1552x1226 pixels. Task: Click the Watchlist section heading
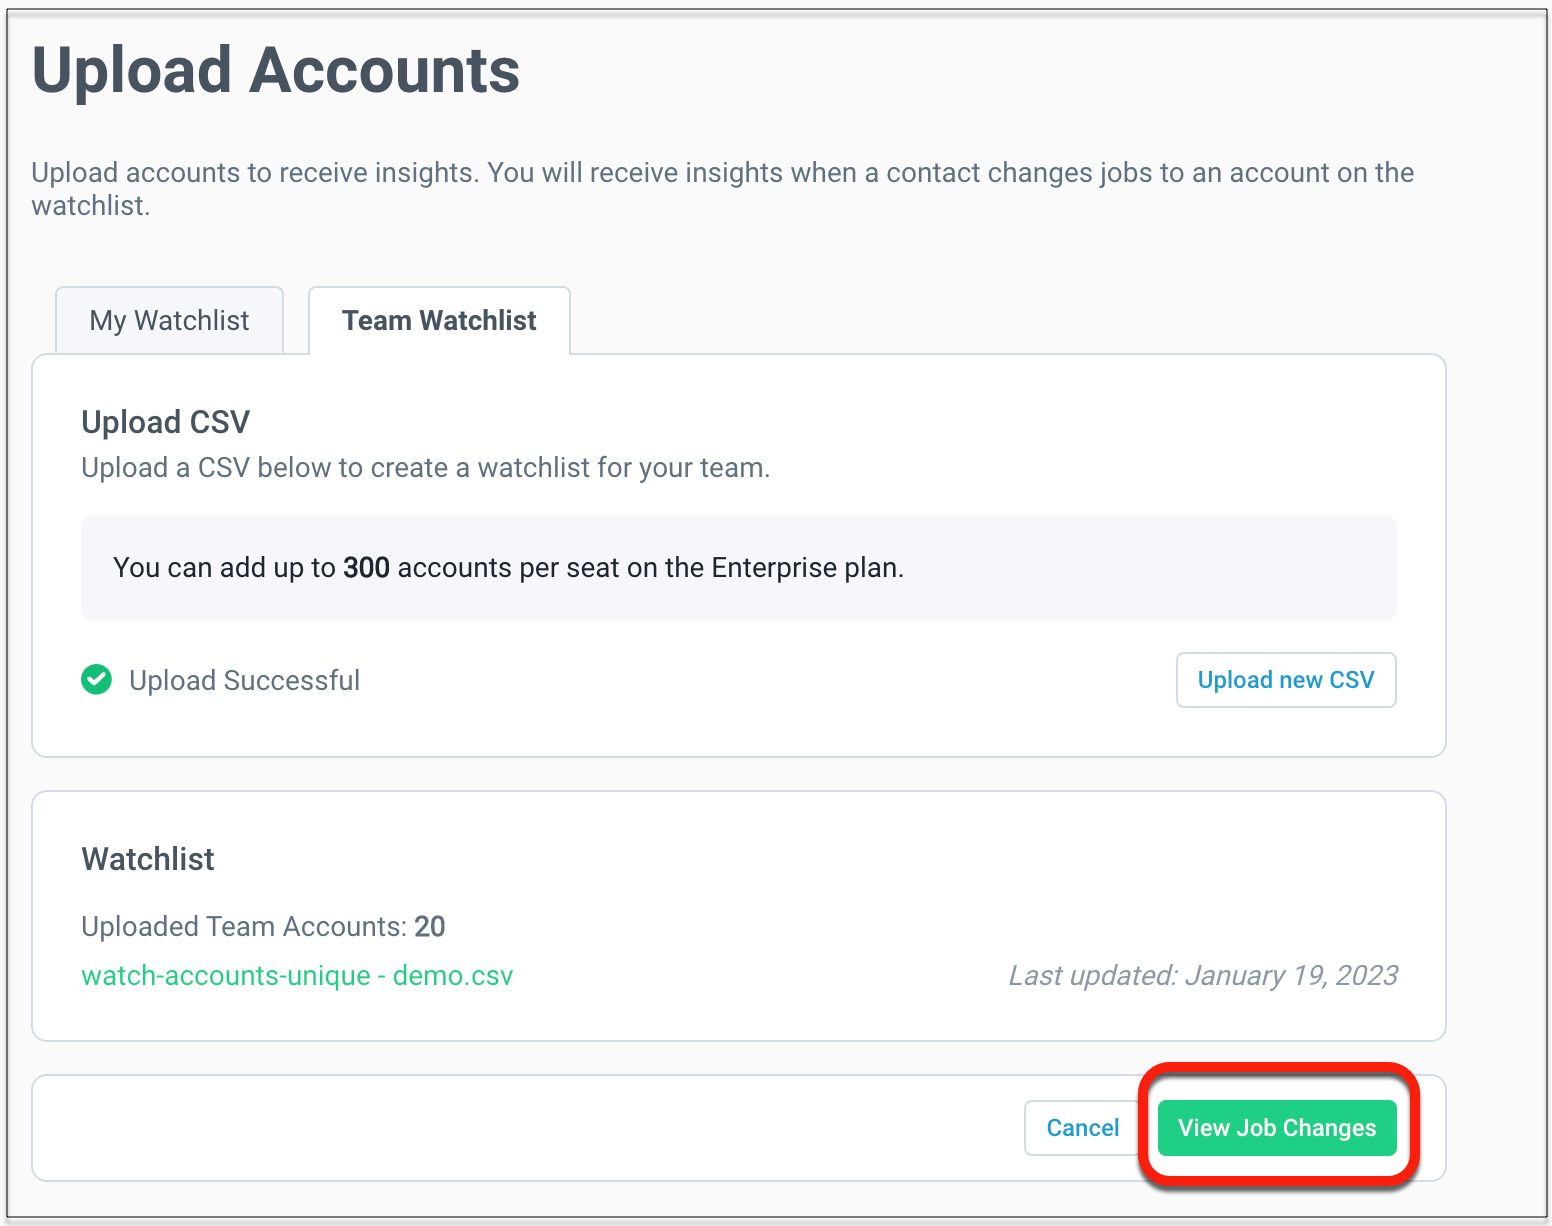[x=148, y=859]
